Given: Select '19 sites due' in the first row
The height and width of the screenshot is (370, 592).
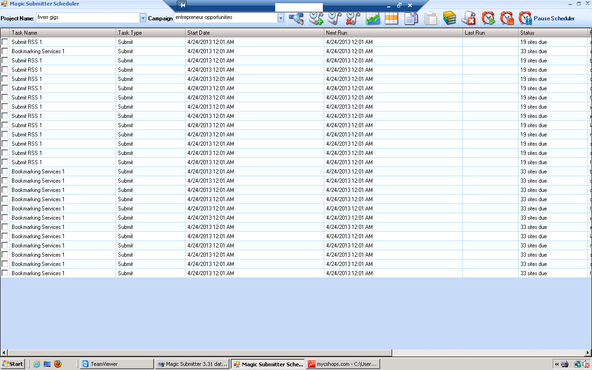Looking at the screenshot, I should [x=533, y=42].
